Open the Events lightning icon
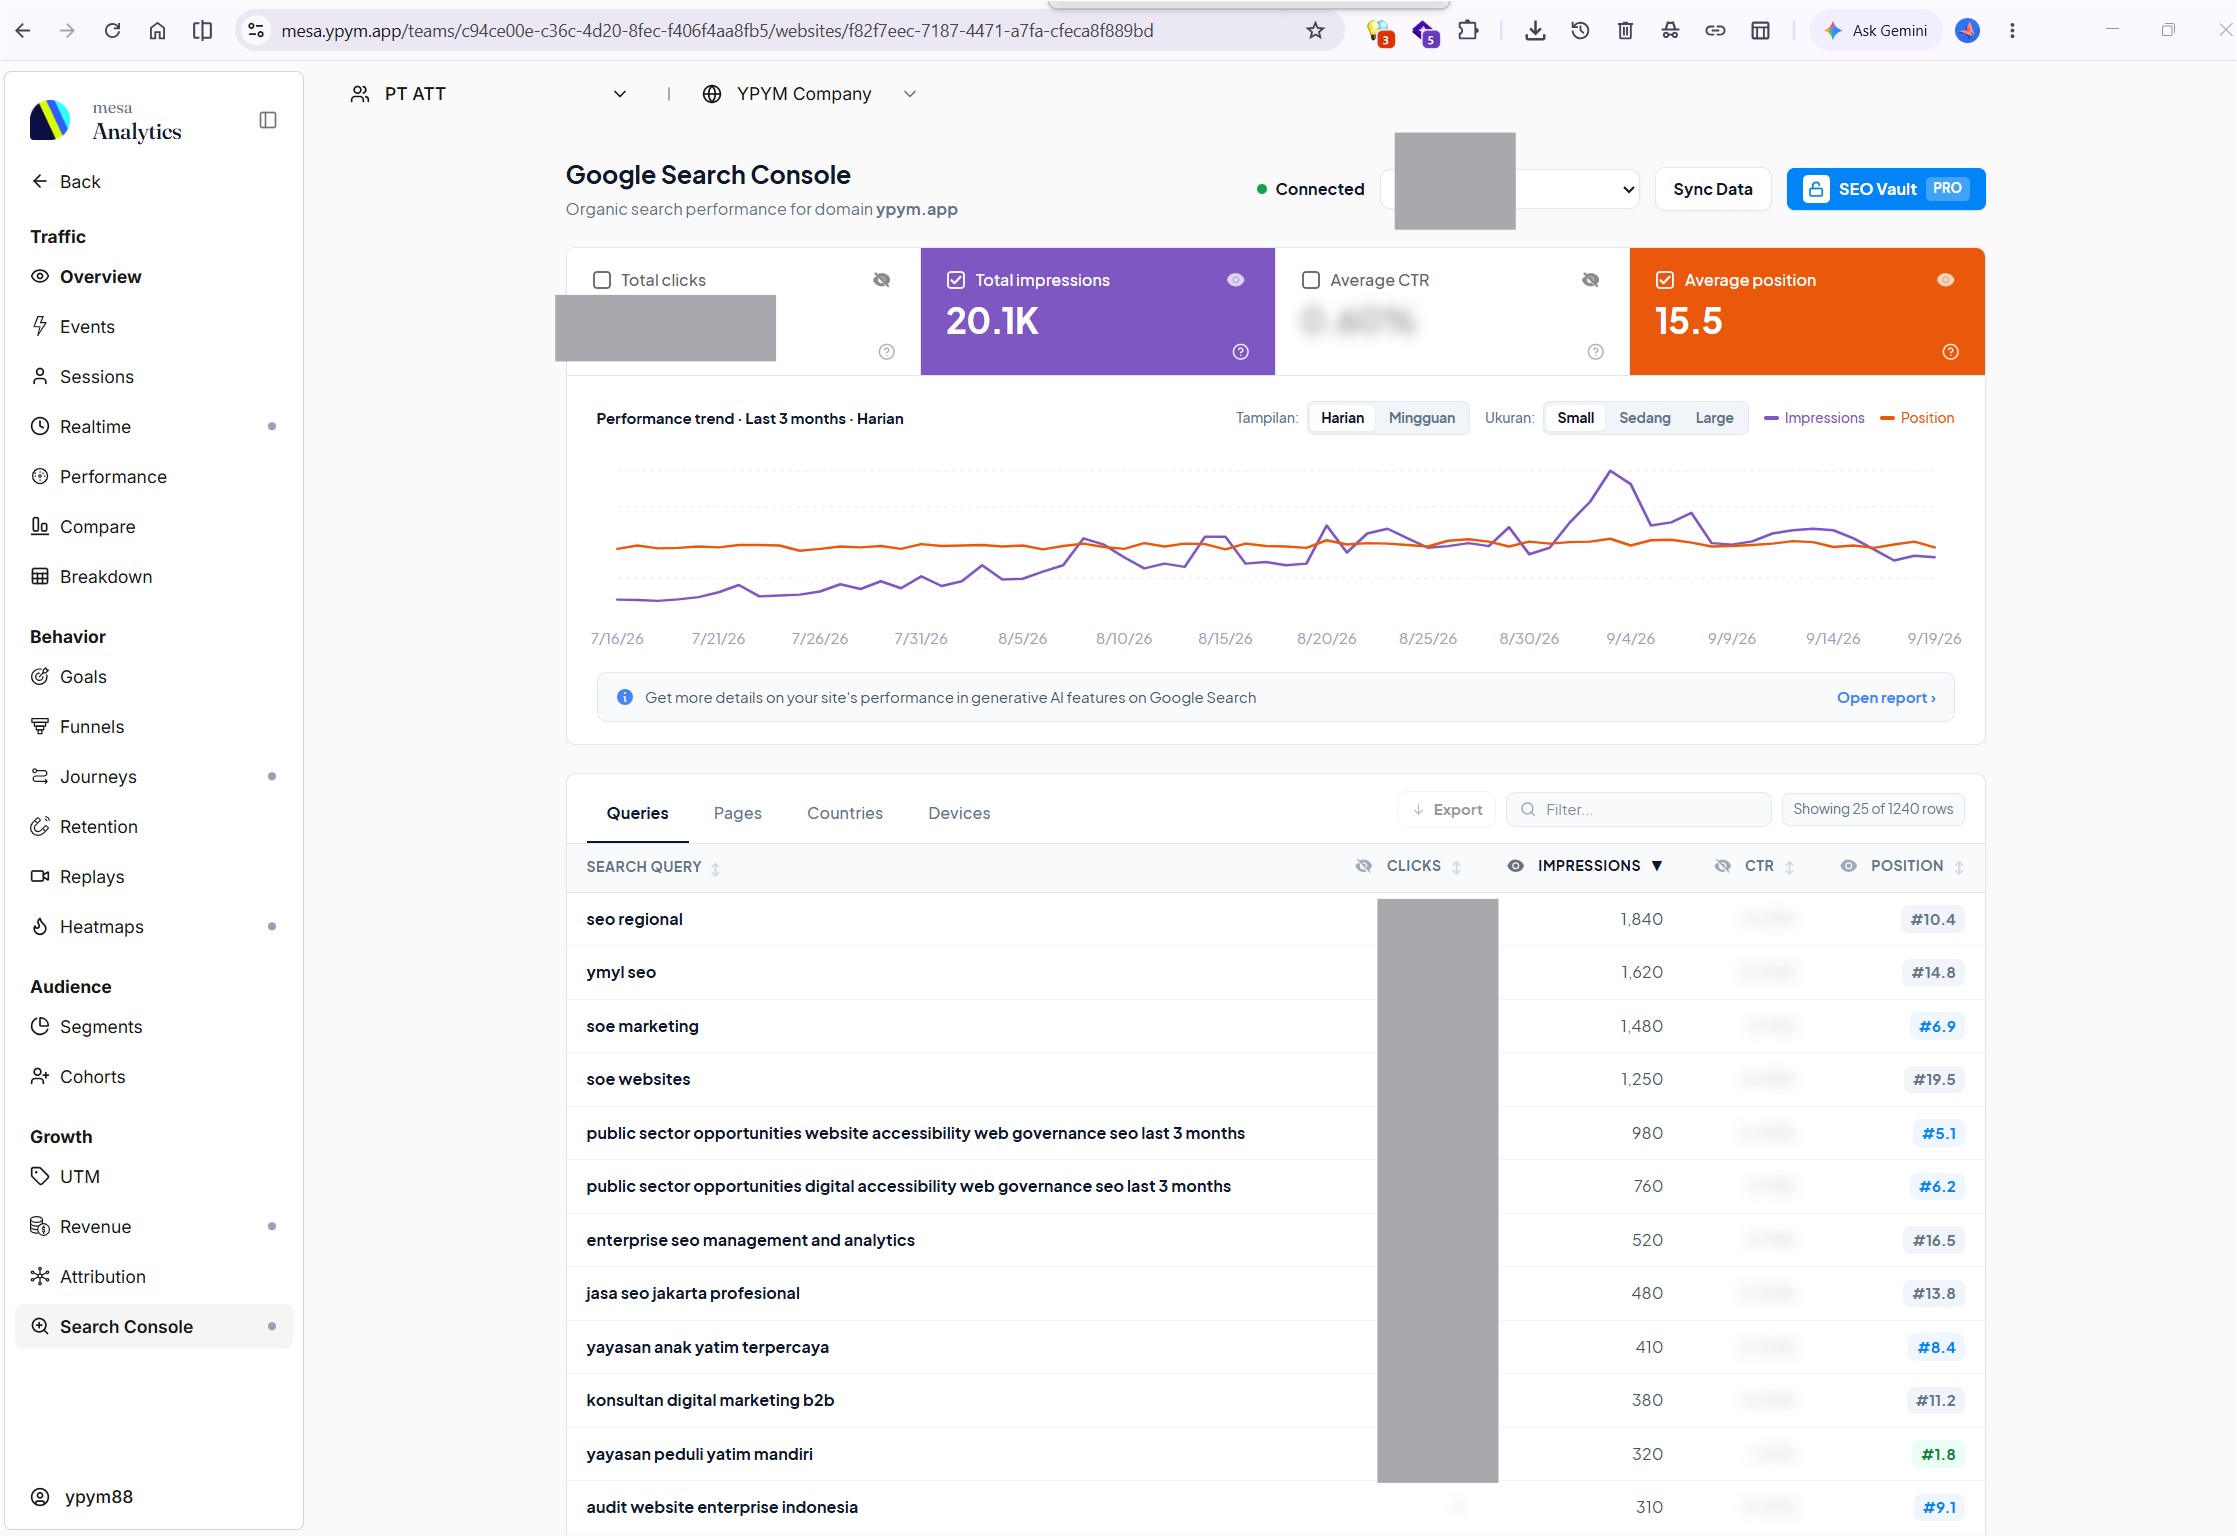Image resolution: width=2237 pixels, height=1537 pixels. click(x=40, y=326)
